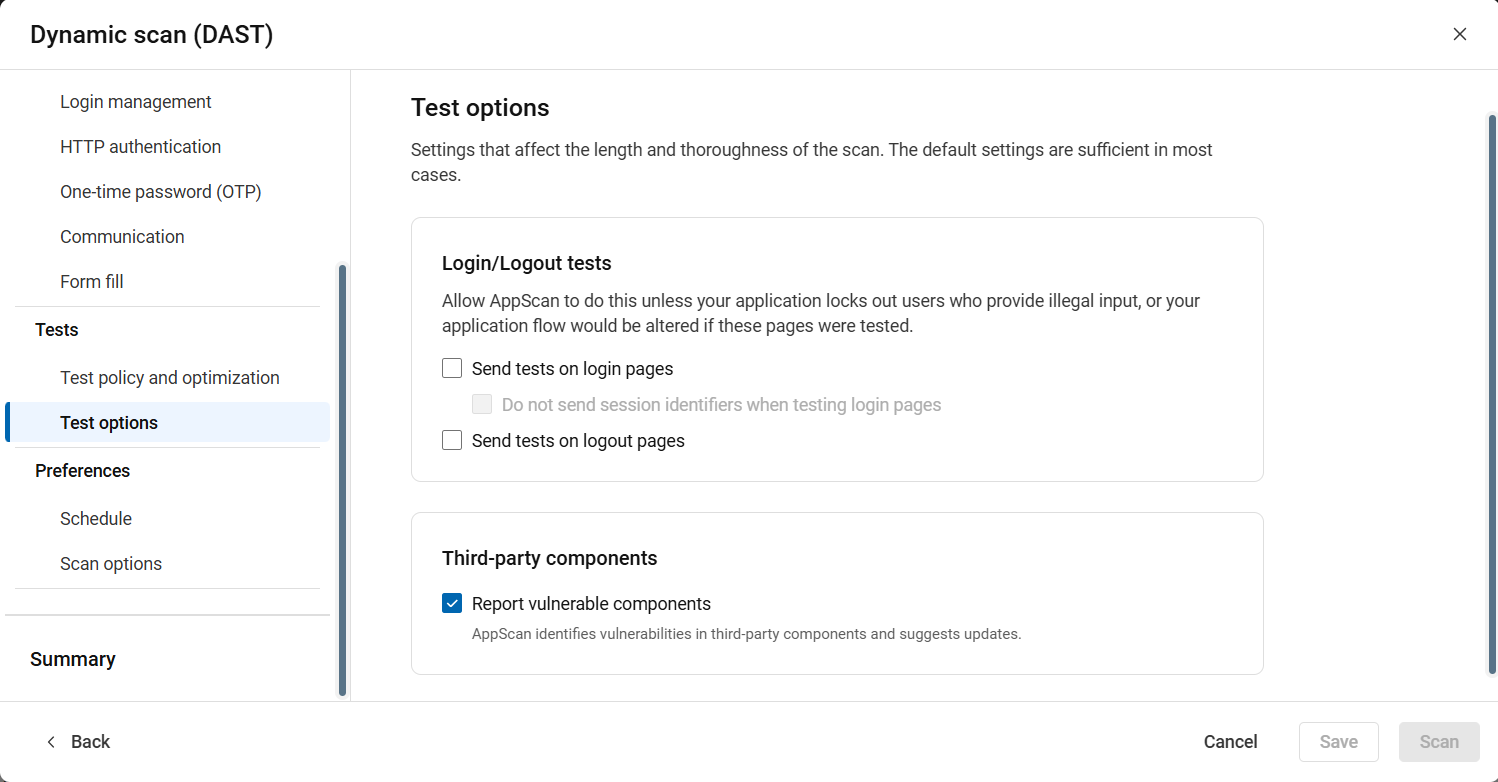Image resolution: width=1498 pixels, height=782 pixels.
Task: Click the Back chevron arrow icon
Action: point(52,742)
